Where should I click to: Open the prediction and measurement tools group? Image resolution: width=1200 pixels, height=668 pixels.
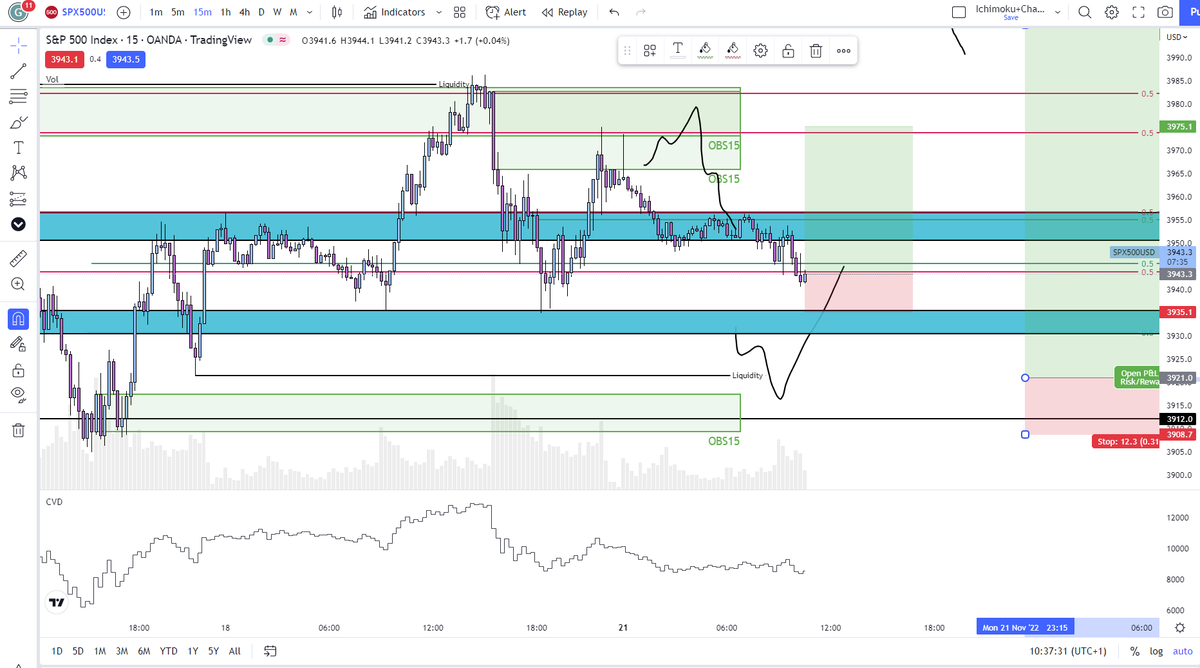pyautogui.click(x=18, y=198)
